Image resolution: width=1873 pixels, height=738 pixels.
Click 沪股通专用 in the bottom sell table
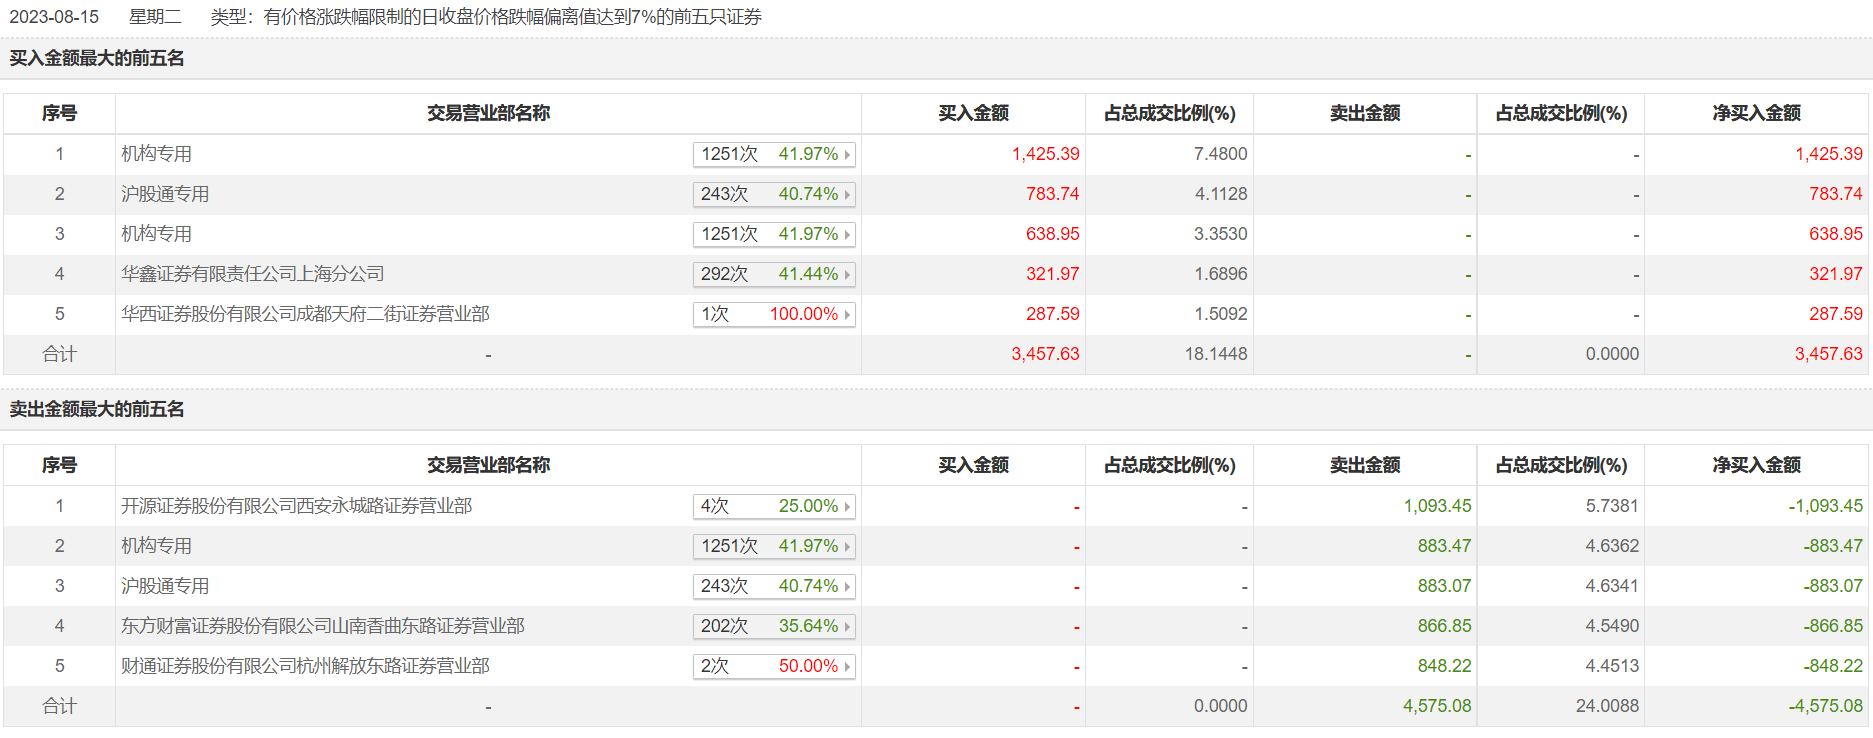tap(165, 586)
